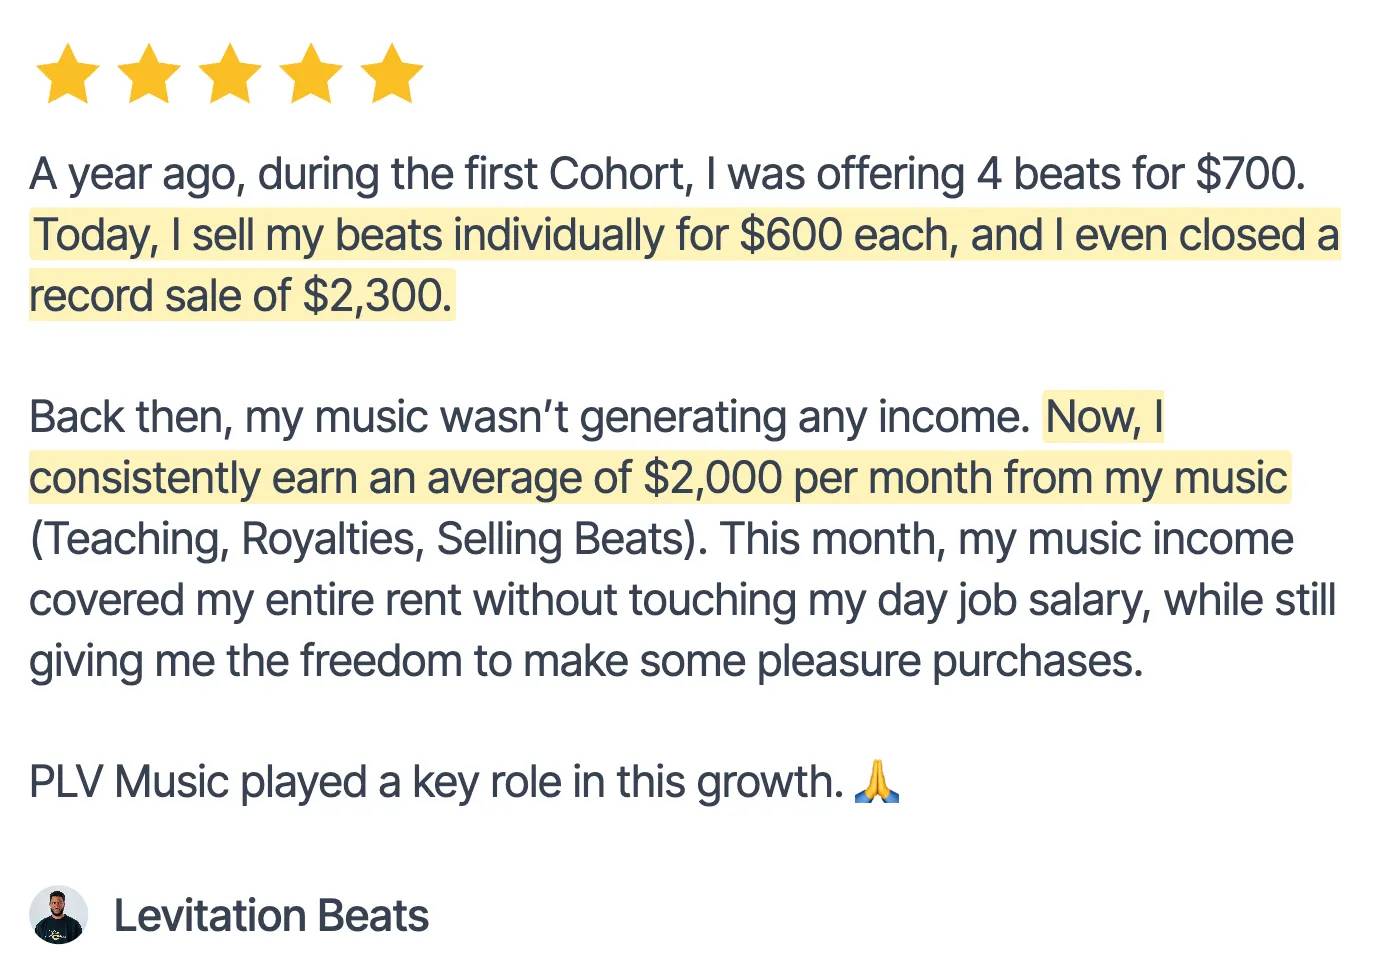Click the highlighted words 'Now, I'

coord(1104,417)
